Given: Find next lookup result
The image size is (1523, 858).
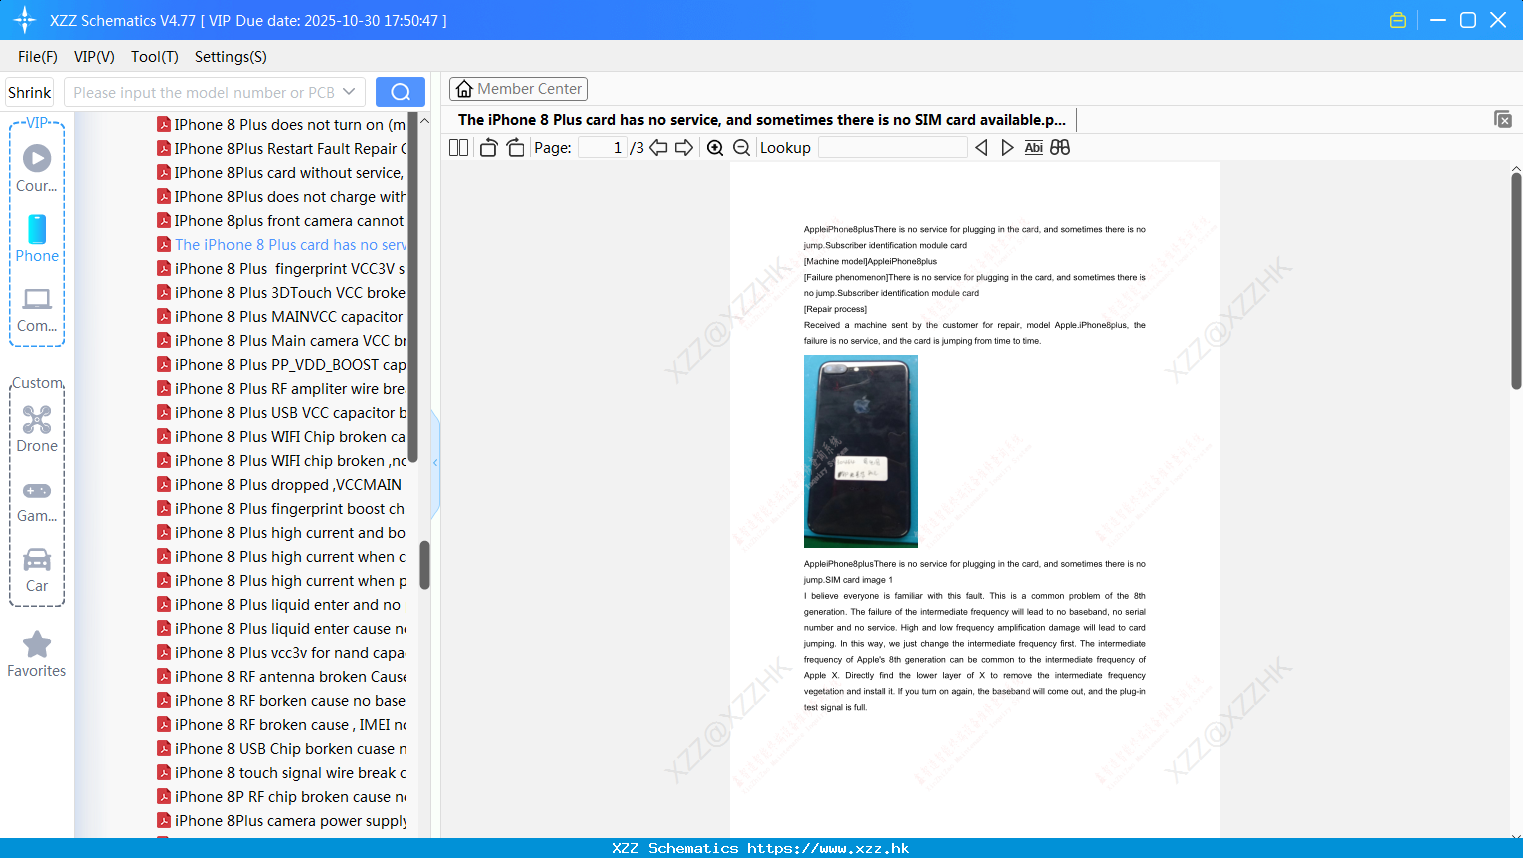Looking at the screenshot, I should click(1007, 147).
